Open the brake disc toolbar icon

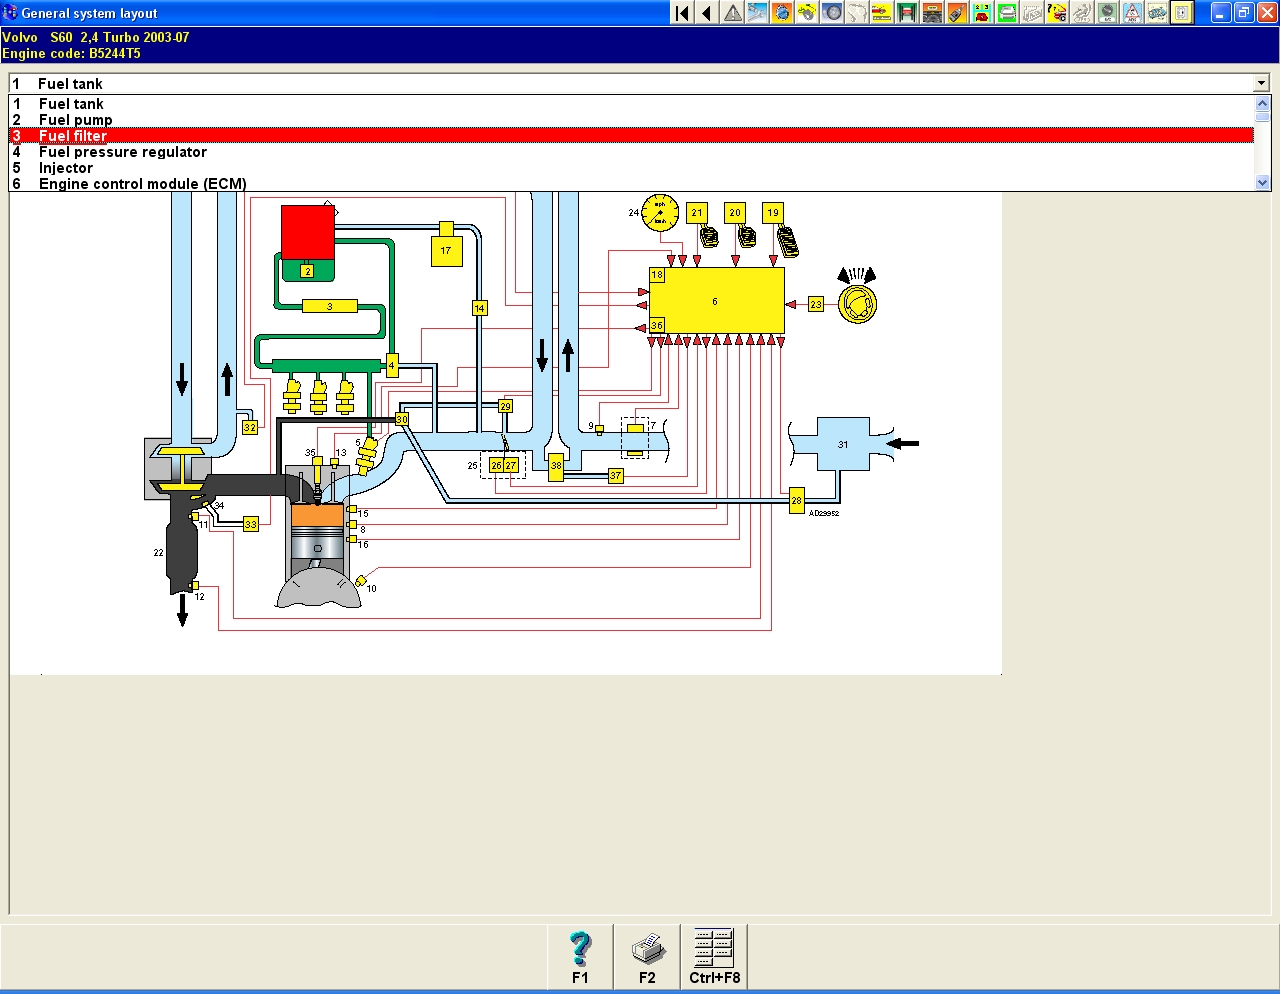832,13
